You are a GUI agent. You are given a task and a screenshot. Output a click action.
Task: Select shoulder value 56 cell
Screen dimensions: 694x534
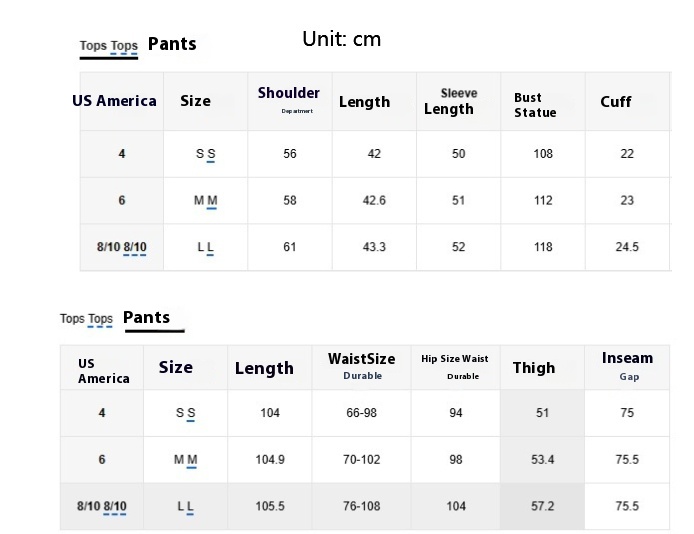(290, 154)
